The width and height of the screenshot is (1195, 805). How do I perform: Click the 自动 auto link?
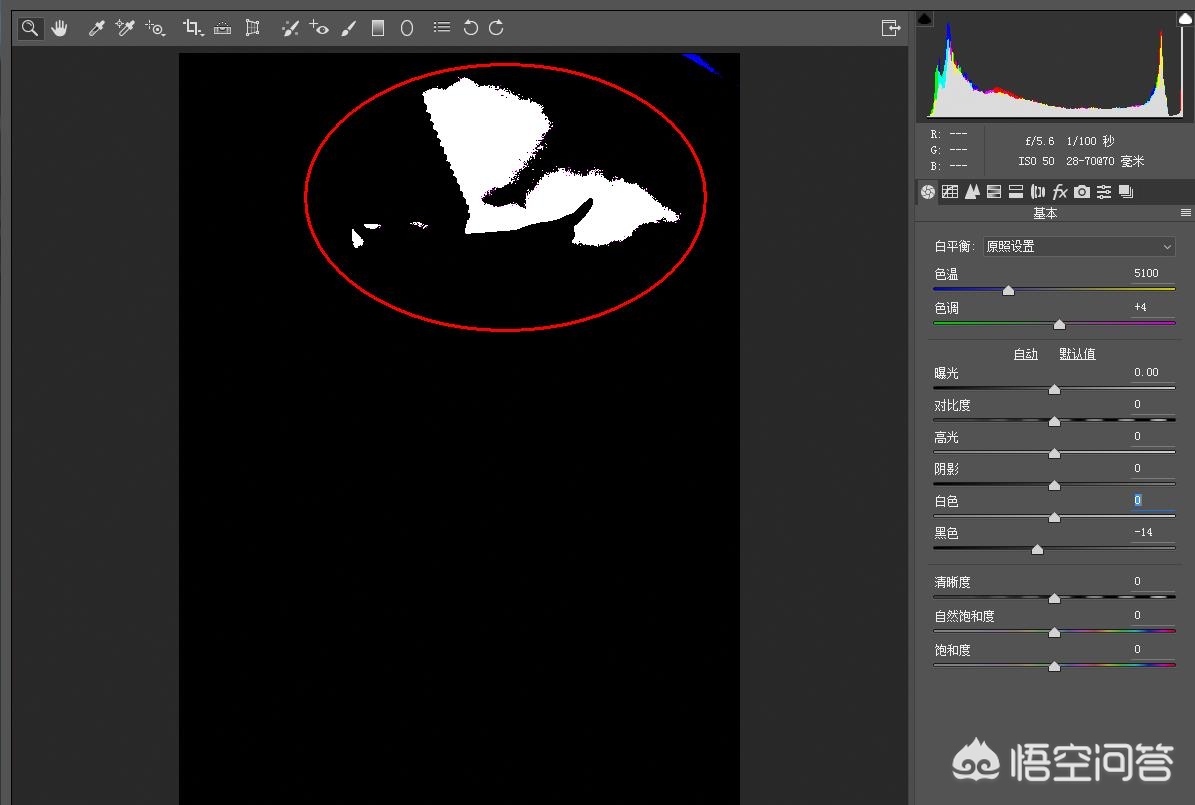pos(1026,354)
